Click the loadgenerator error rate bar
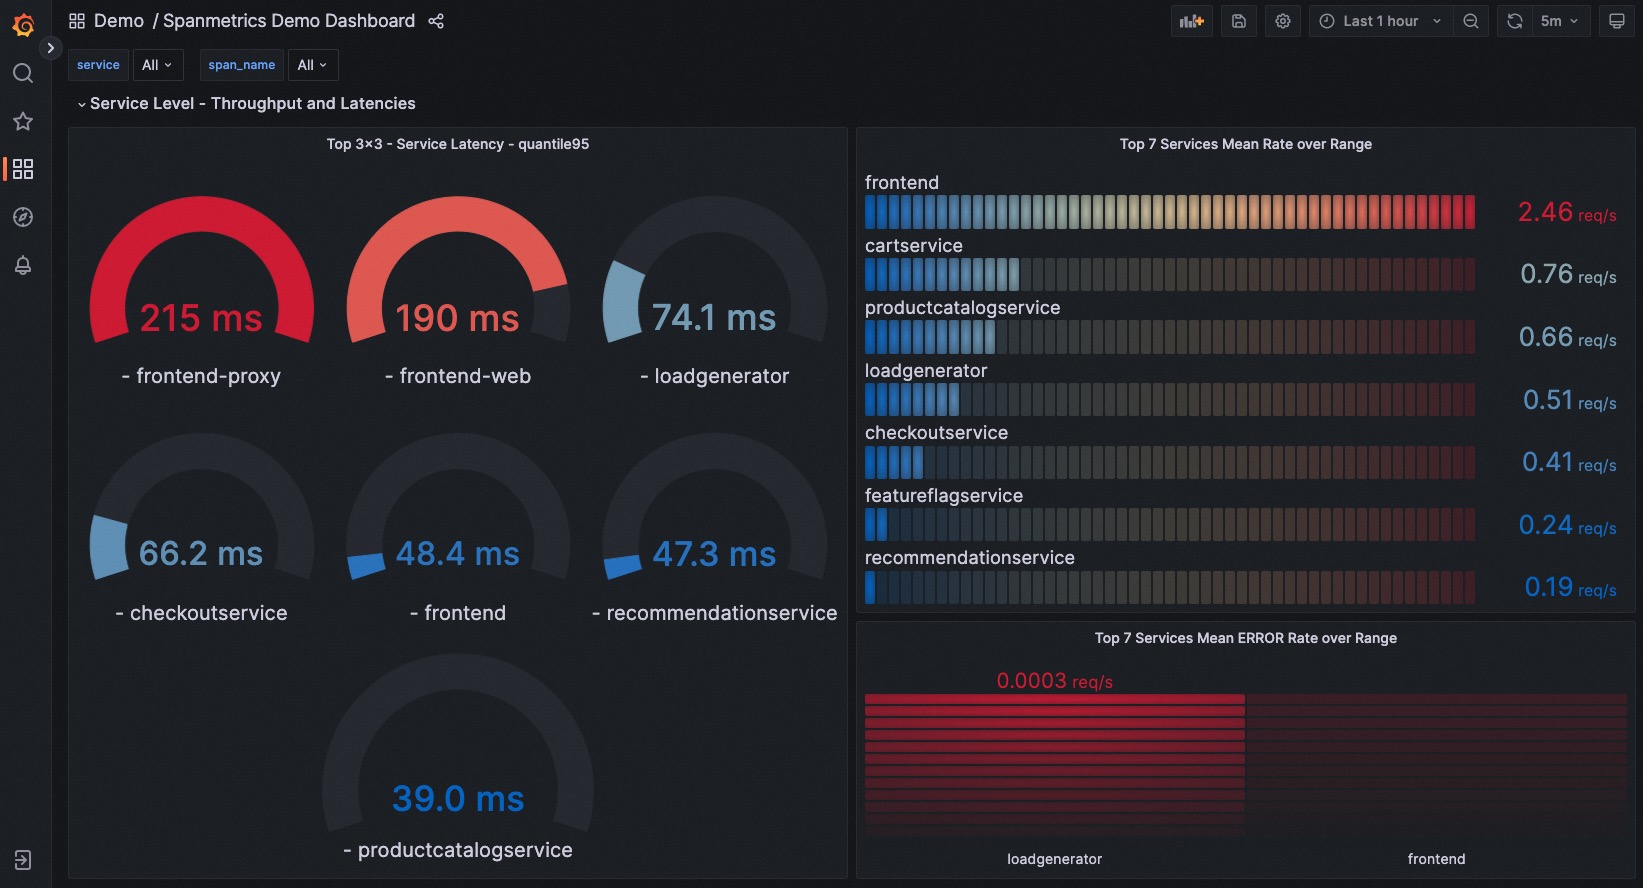Screen dimensions: 1643x888 (1055, 765)
